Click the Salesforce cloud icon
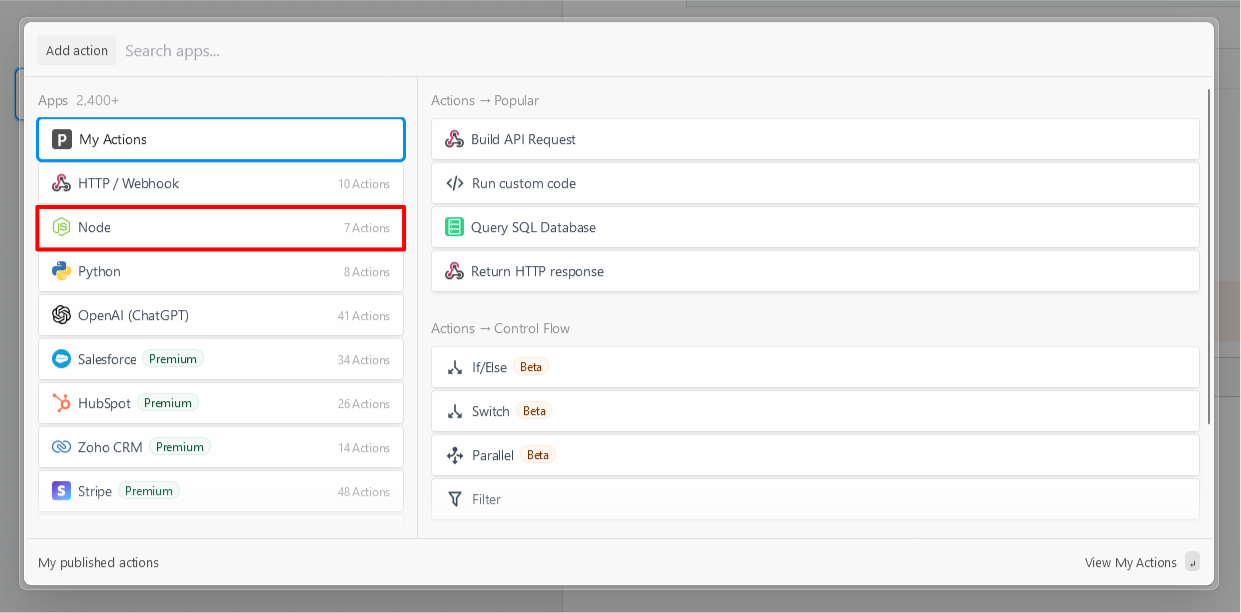1241x613 pixels. tap(62, 359)
